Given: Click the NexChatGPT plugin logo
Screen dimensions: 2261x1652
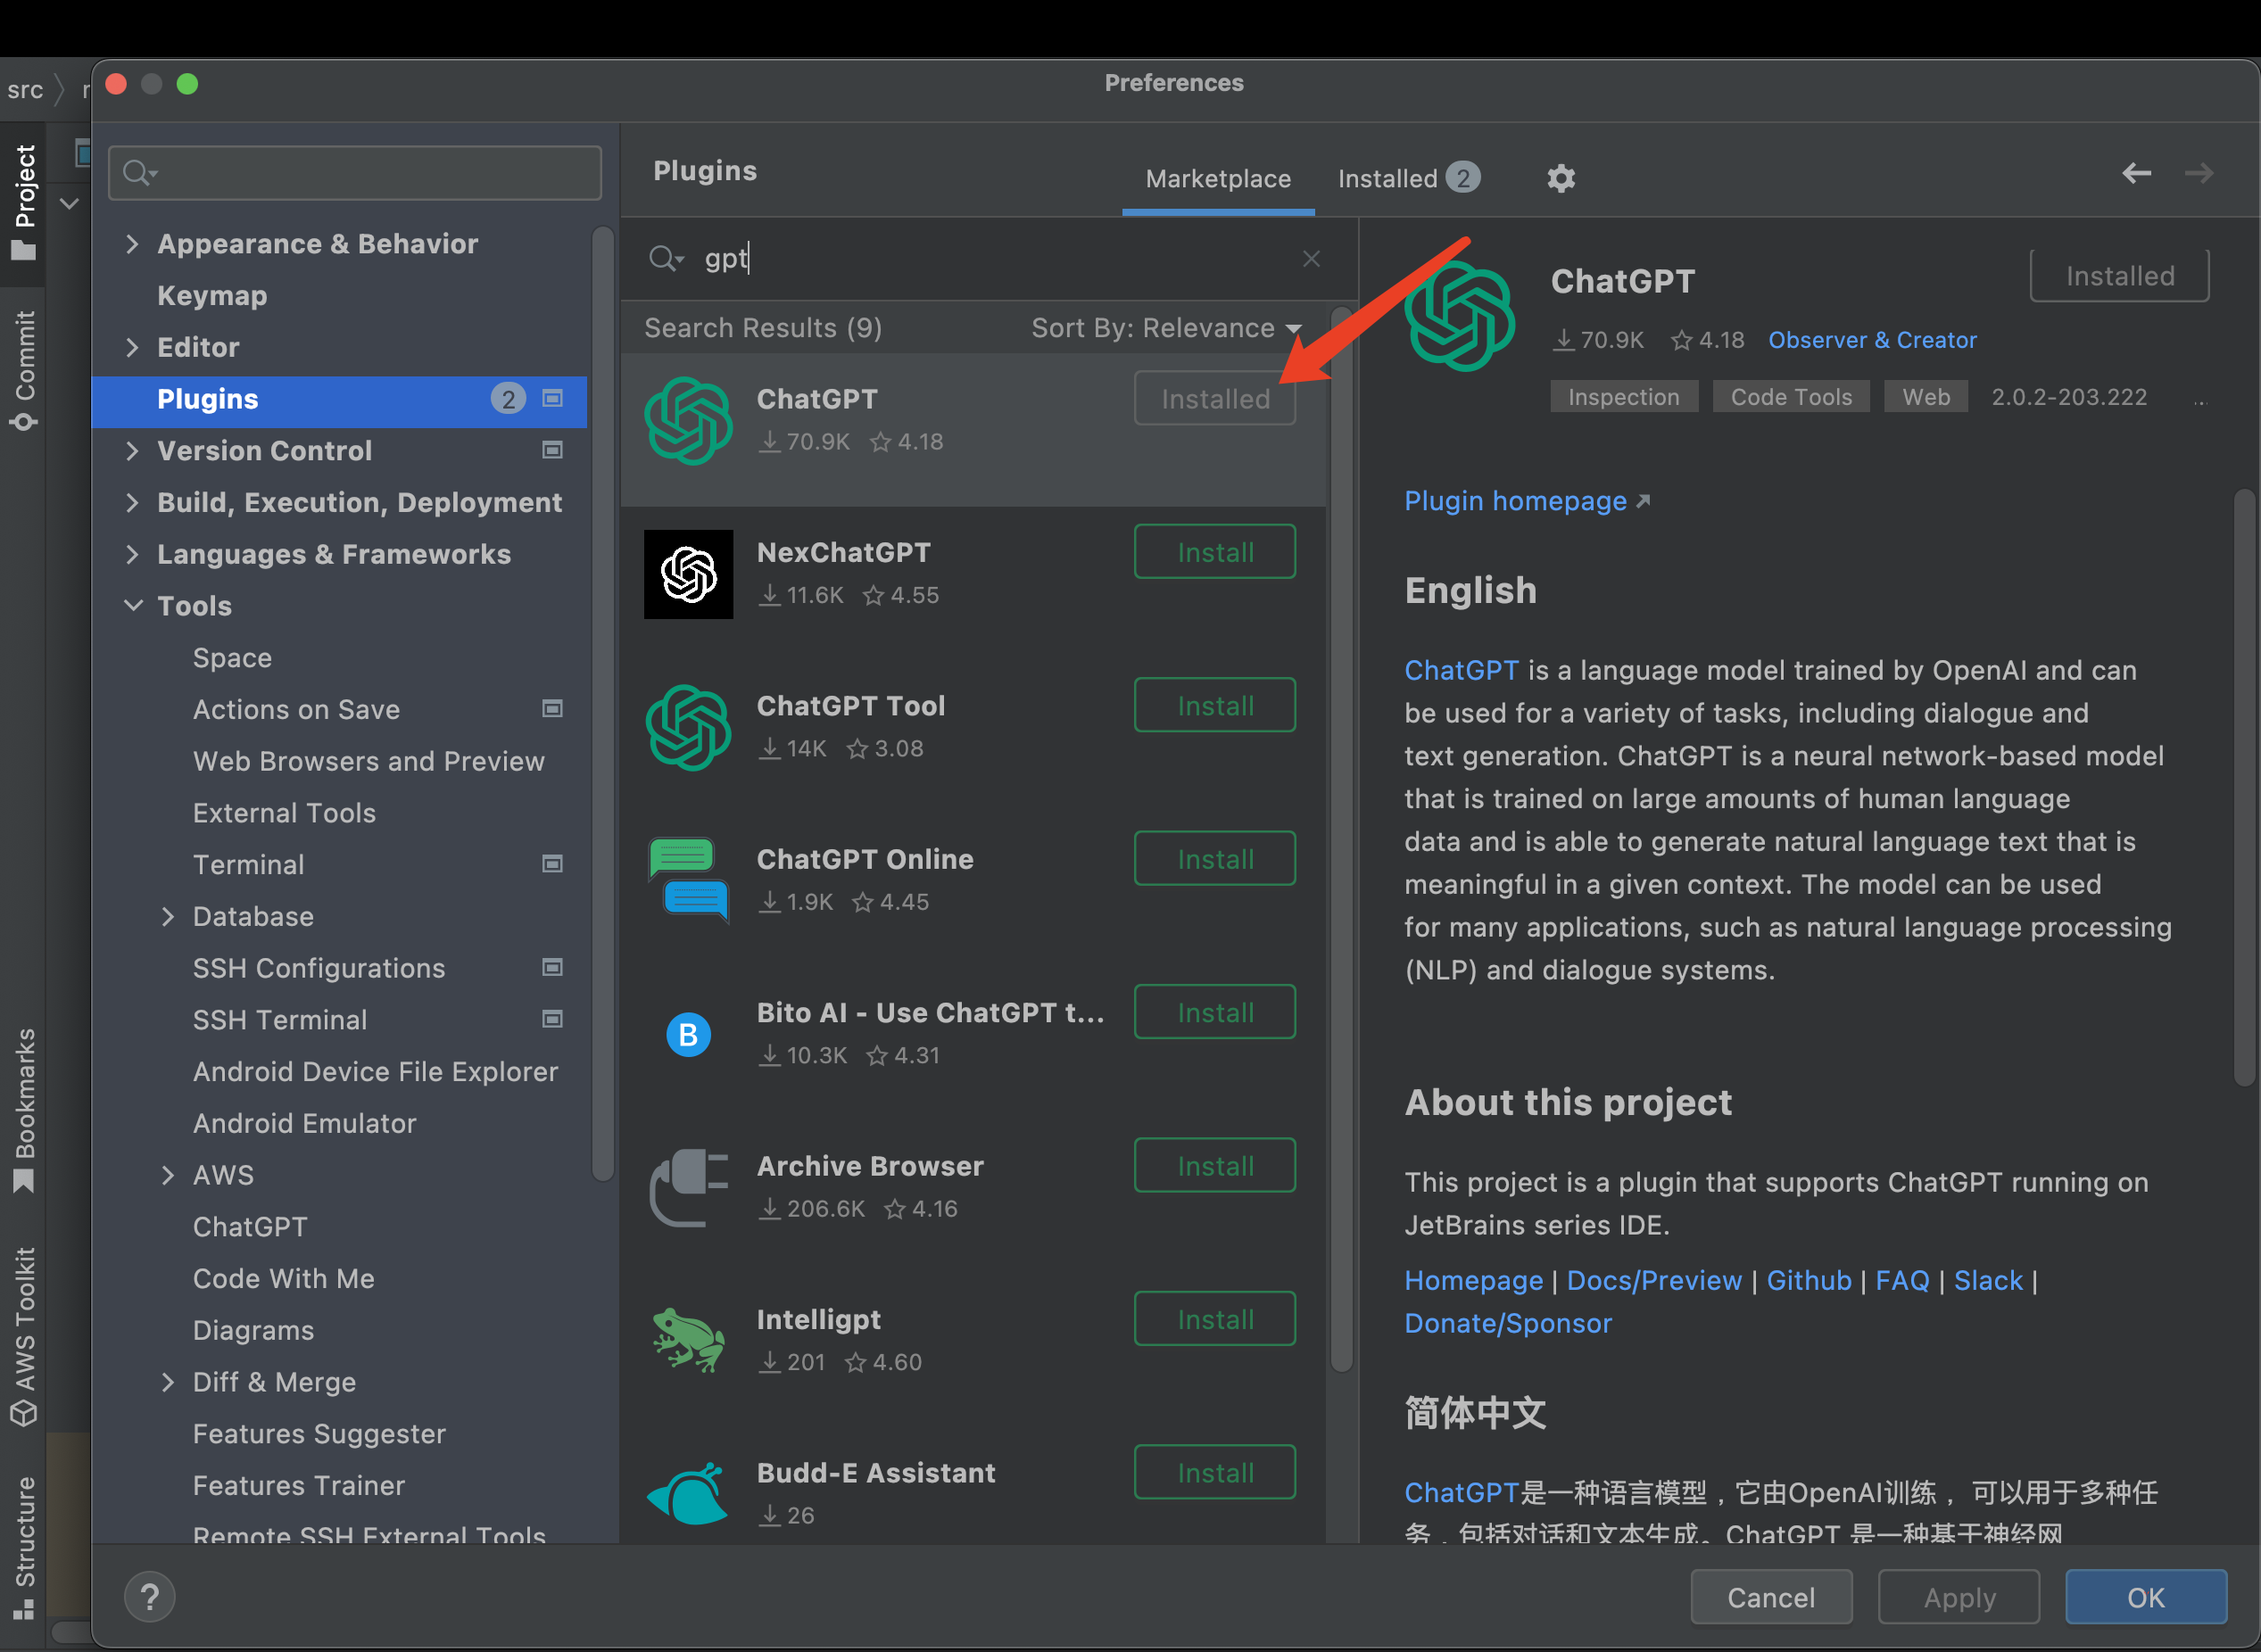Looking at the screenshot, I should coord(688,574).
